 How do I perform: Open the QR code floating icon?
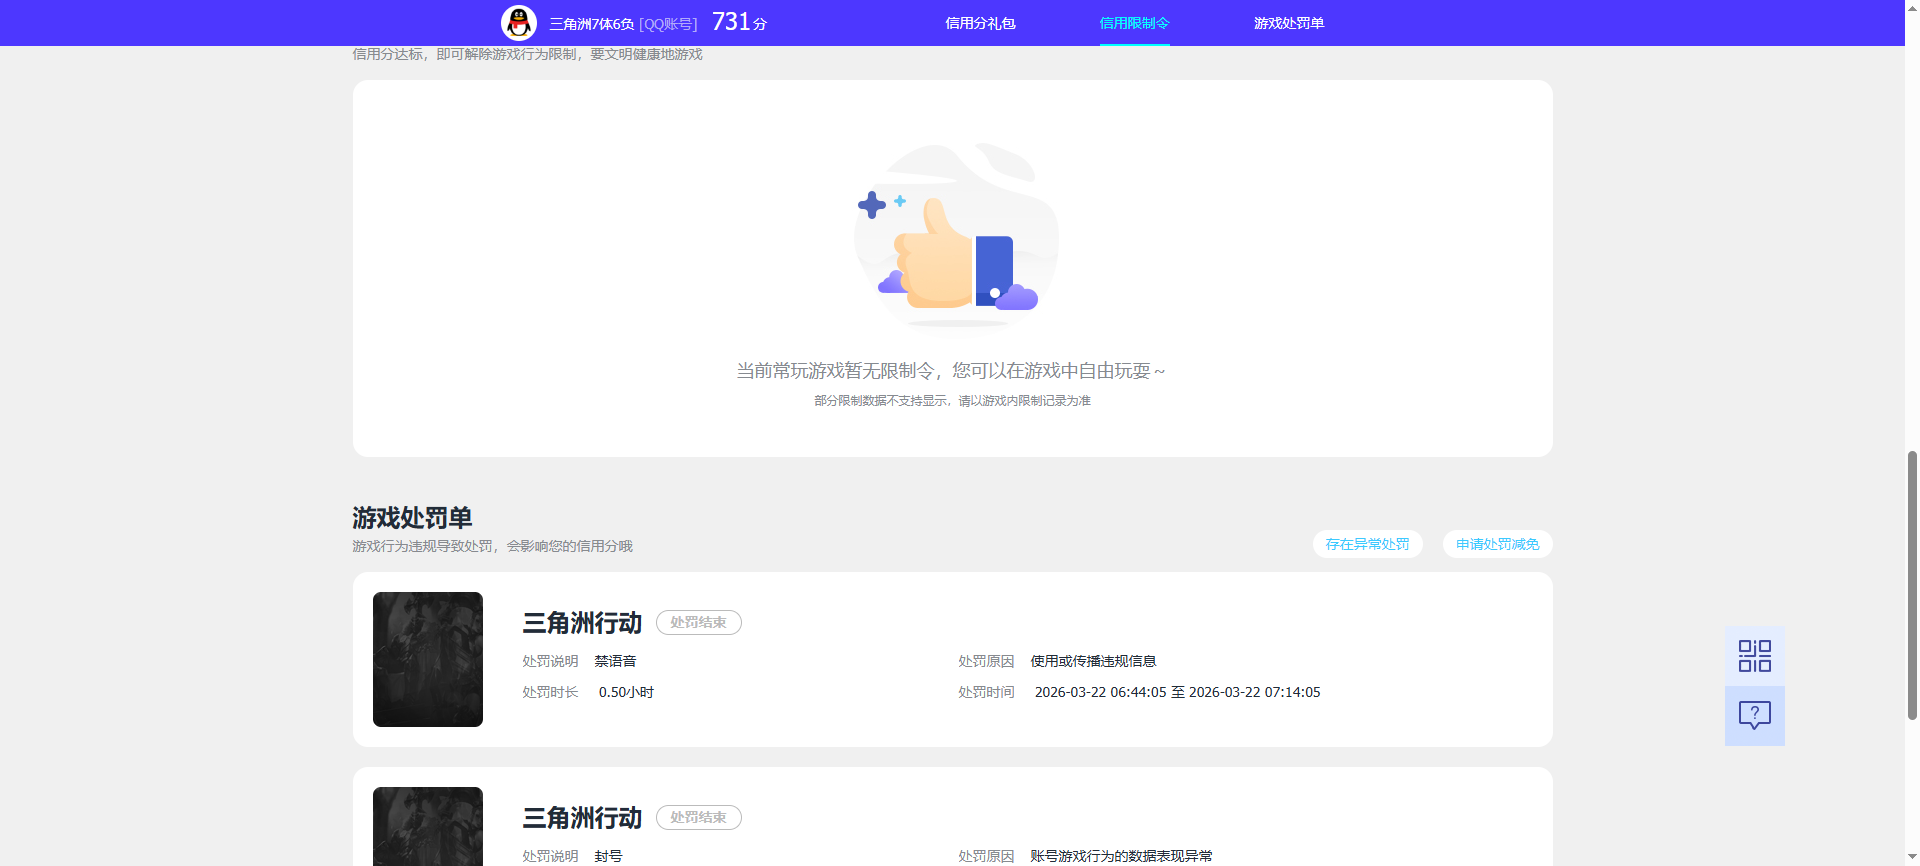click(1754, 656)
